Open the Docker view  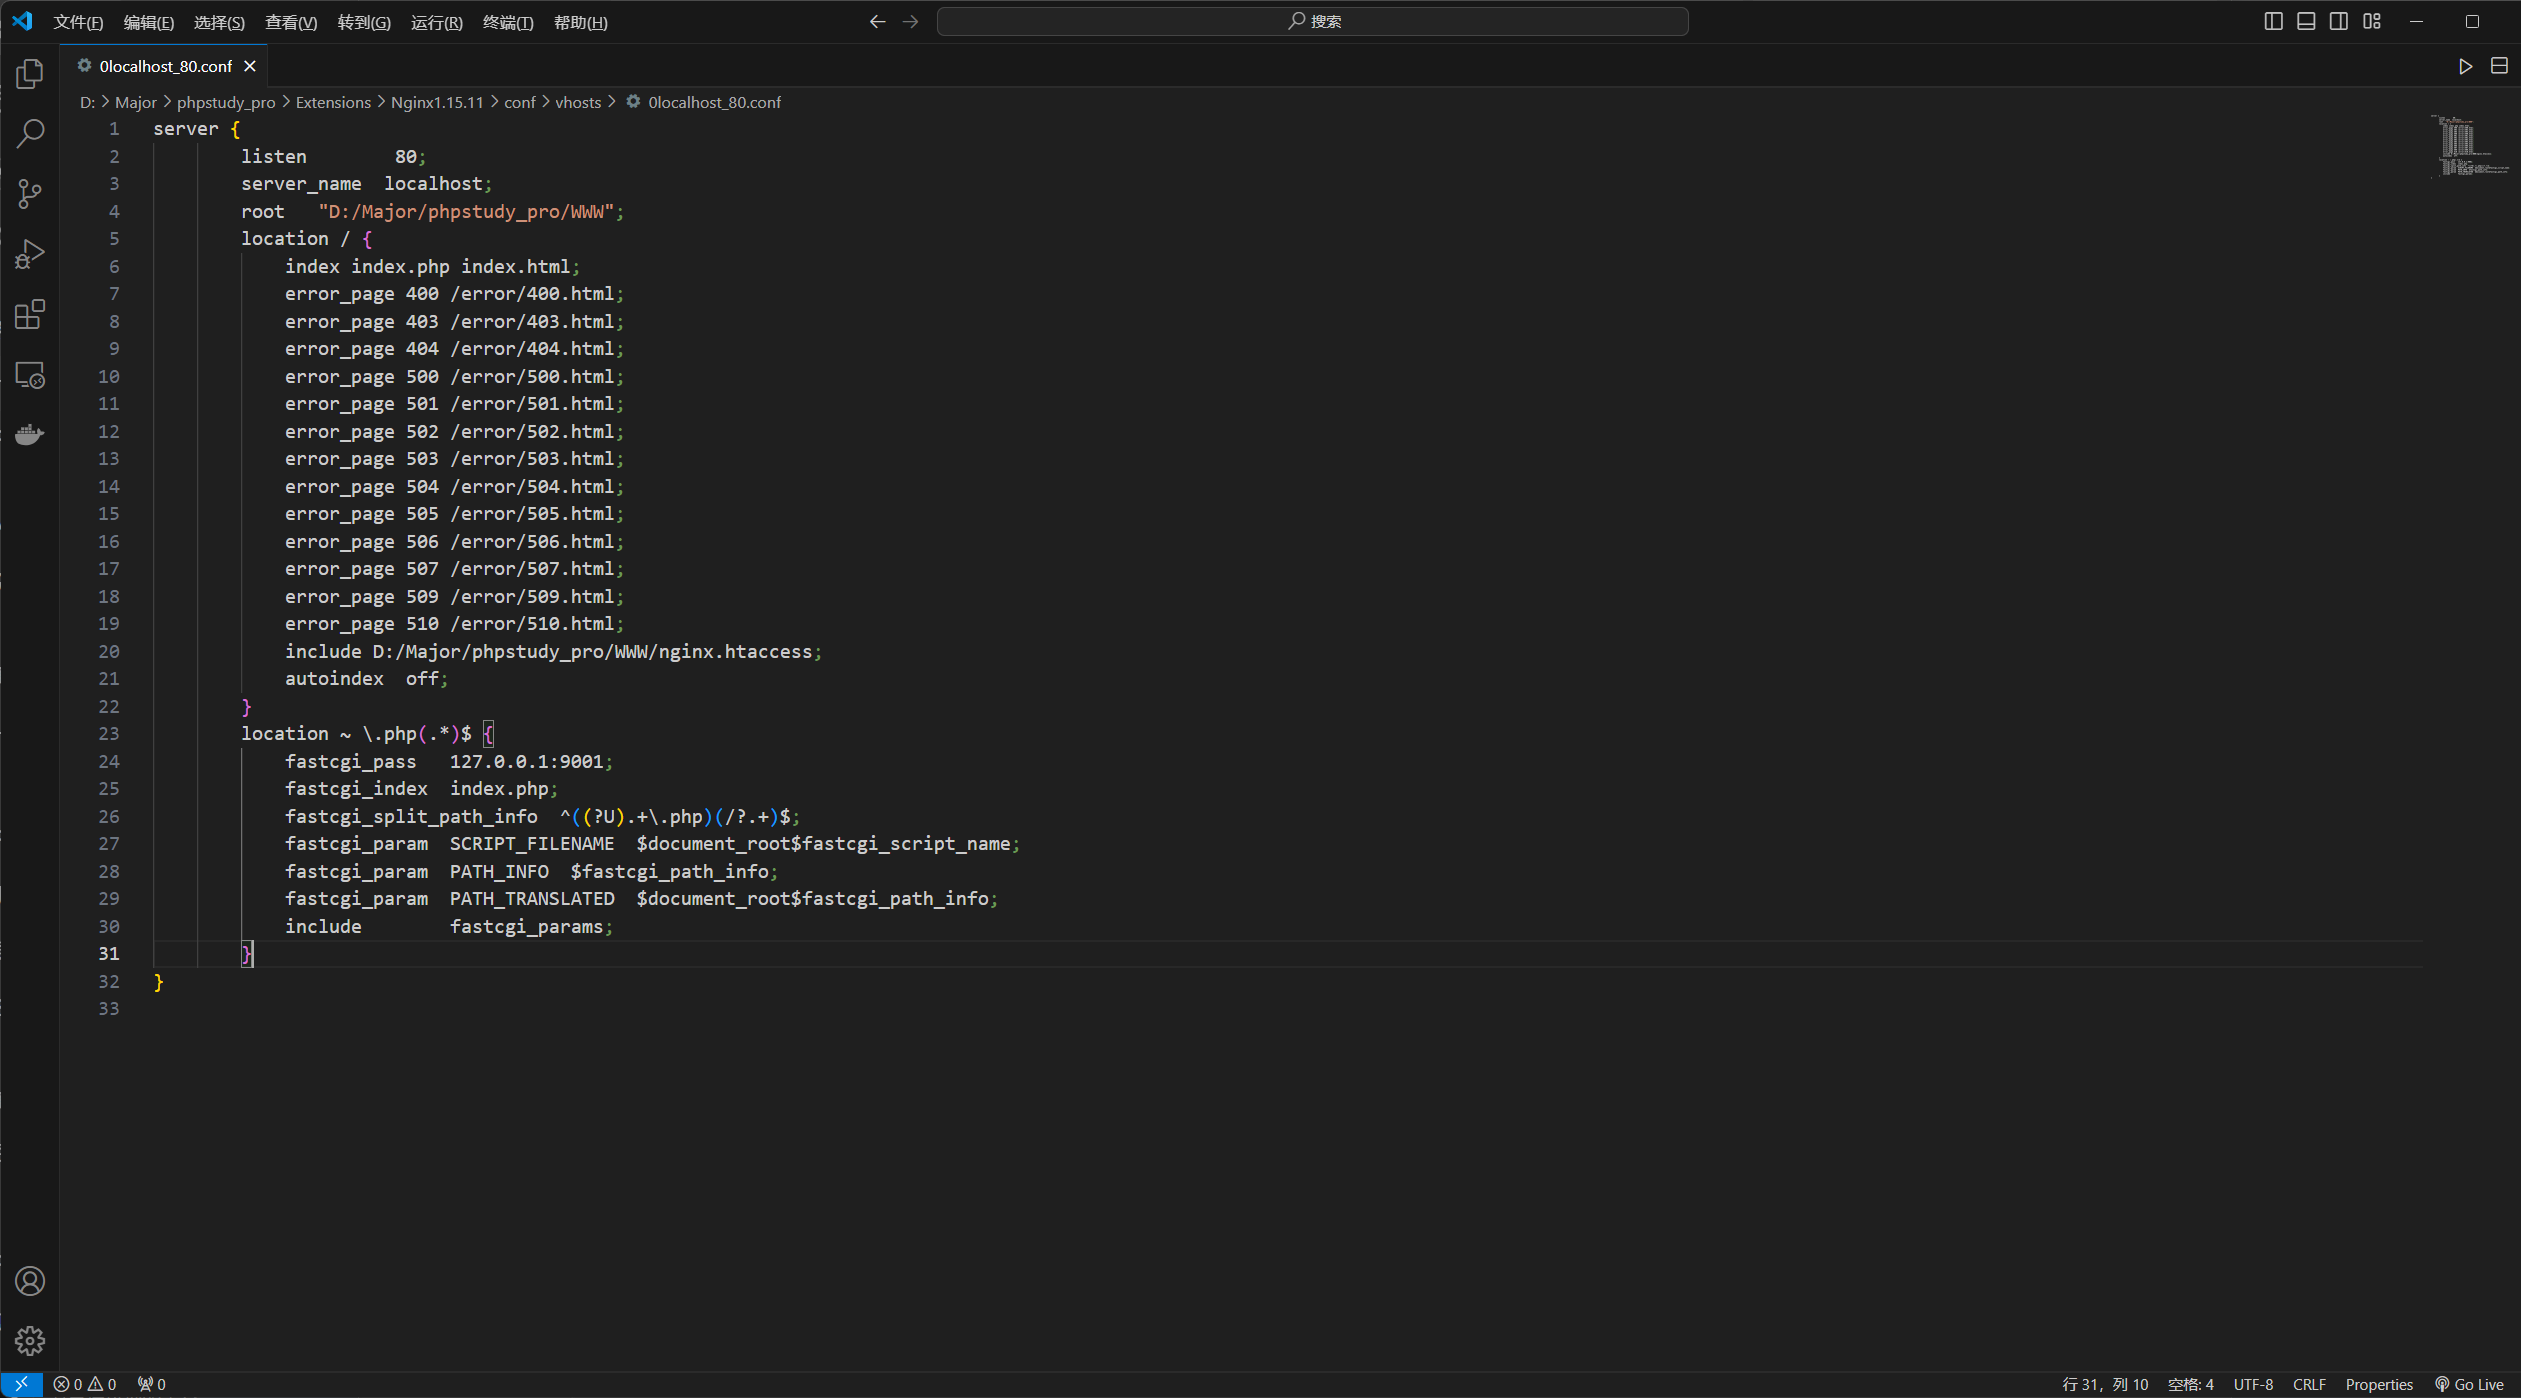tap(30, 435)
